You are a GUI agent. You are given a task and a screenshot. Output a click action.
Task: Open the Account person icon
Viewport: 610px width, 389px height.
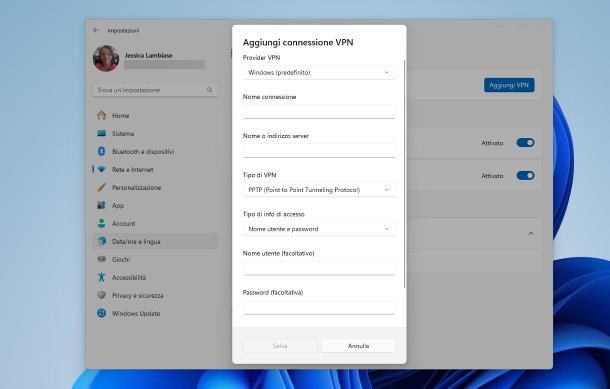click(102, 223)
